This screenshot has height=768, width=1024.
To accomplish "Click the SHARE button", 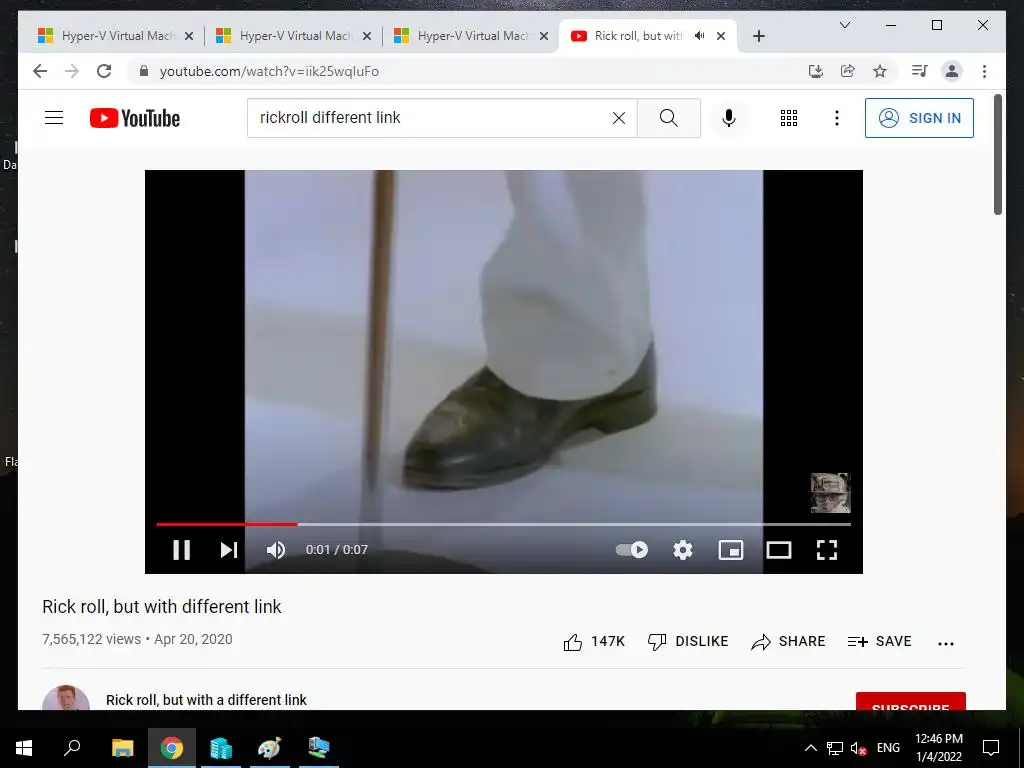I will pos(788,642).
